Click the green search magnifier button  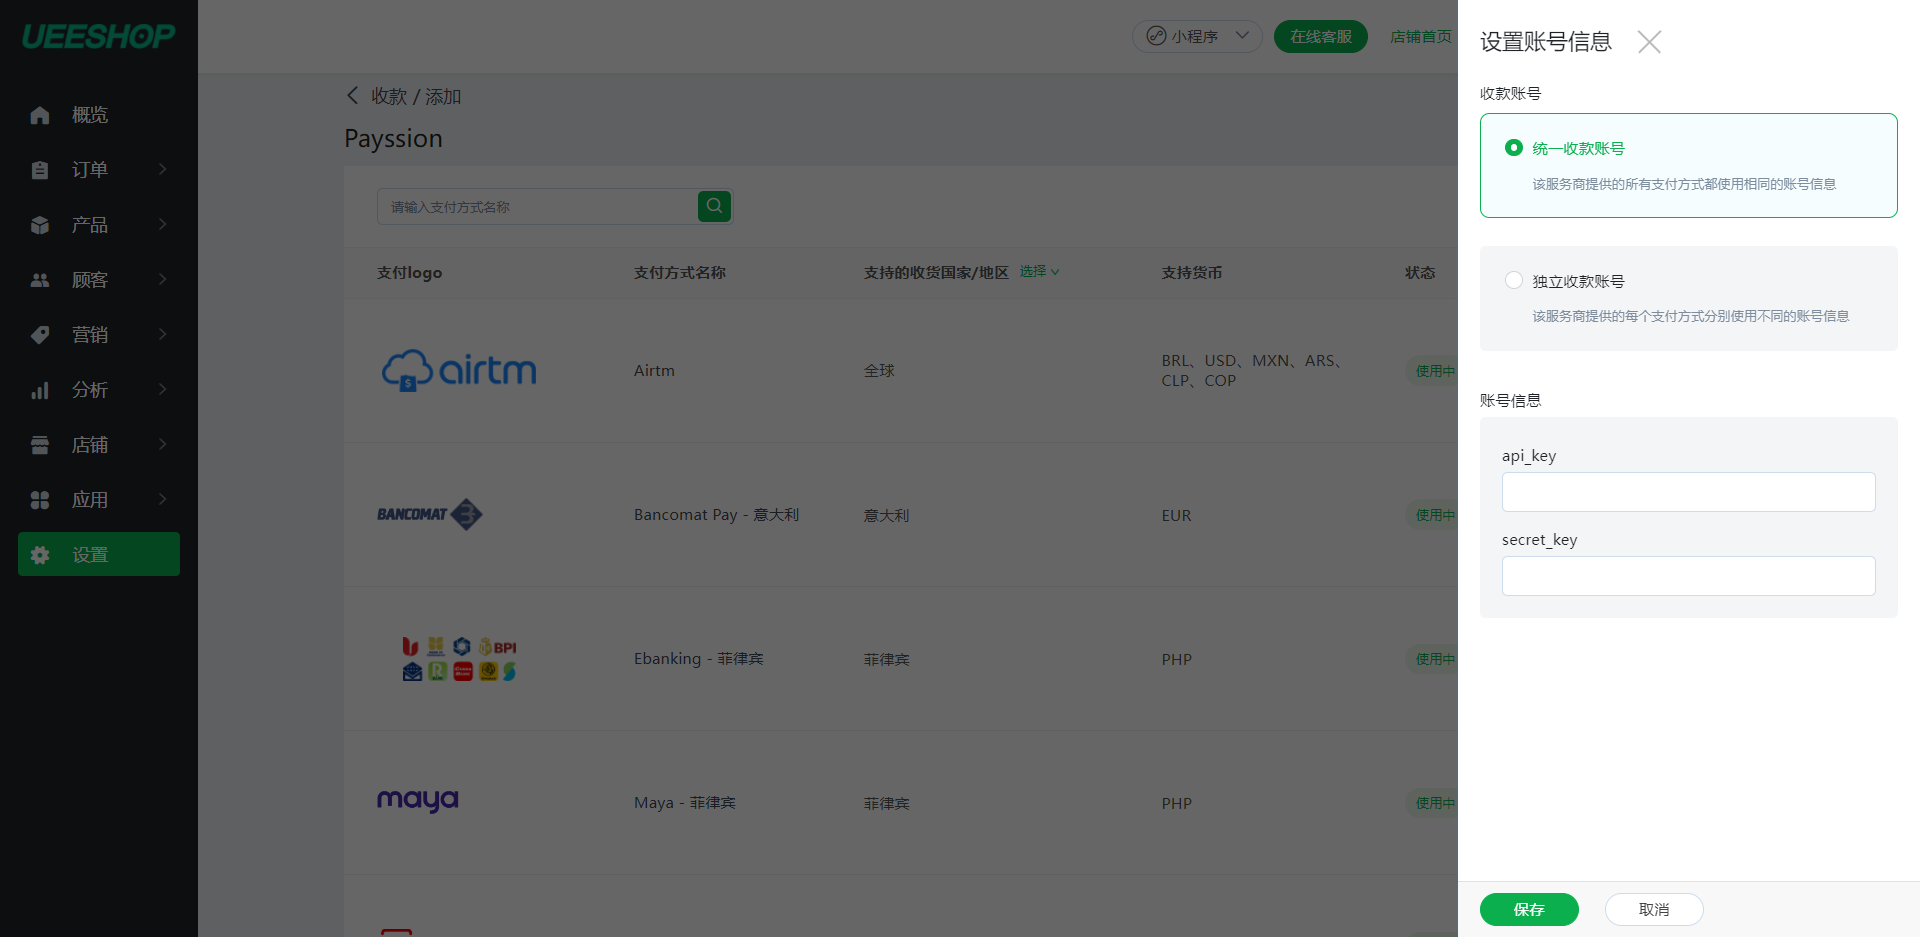click(714, 206)
